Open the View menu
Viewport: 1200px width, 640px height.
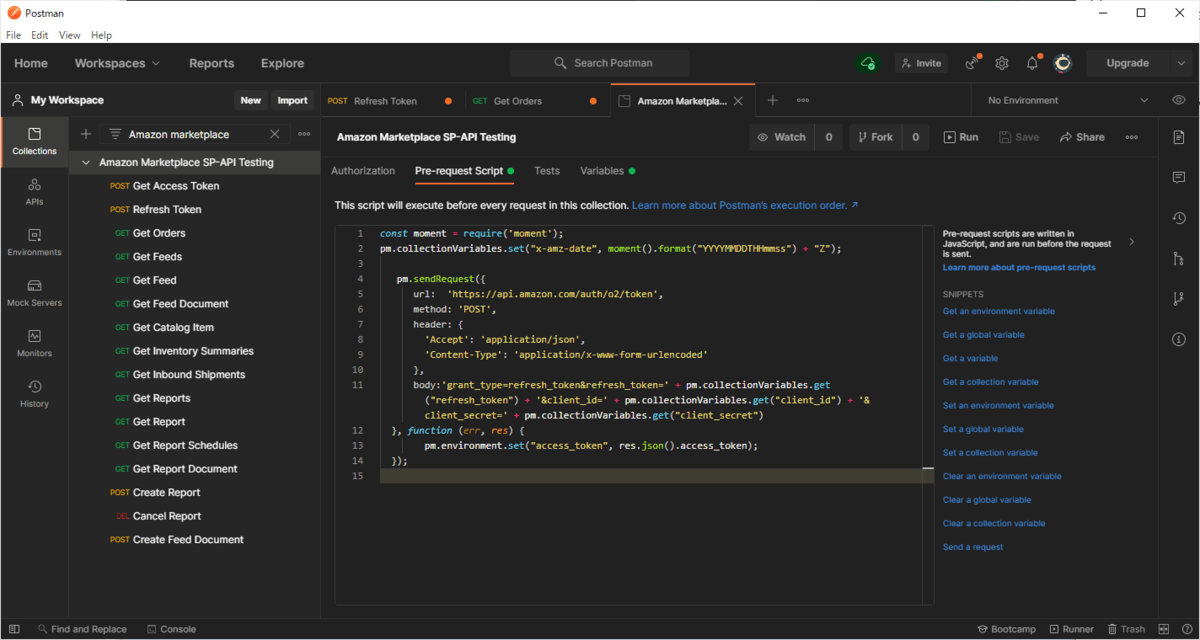69,35
